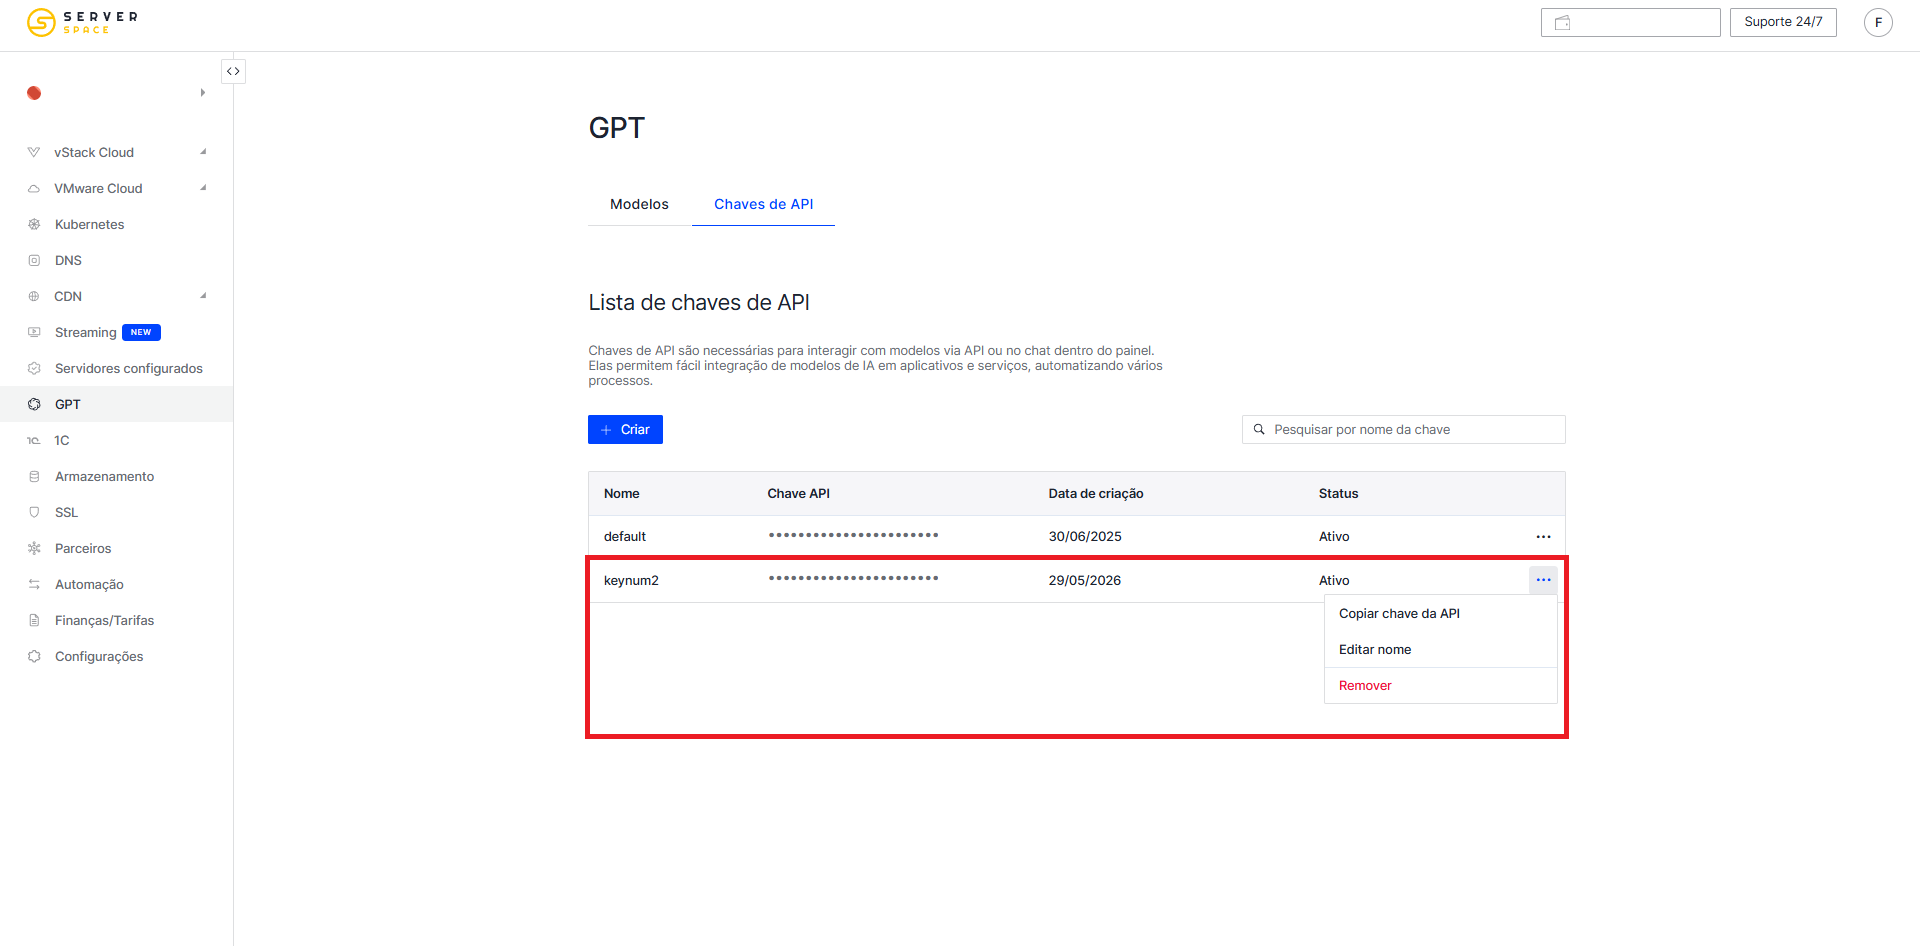Viewport: 1920px width, 946px height.
Task: Expand the project selector arrow
Action: (203, 93)
